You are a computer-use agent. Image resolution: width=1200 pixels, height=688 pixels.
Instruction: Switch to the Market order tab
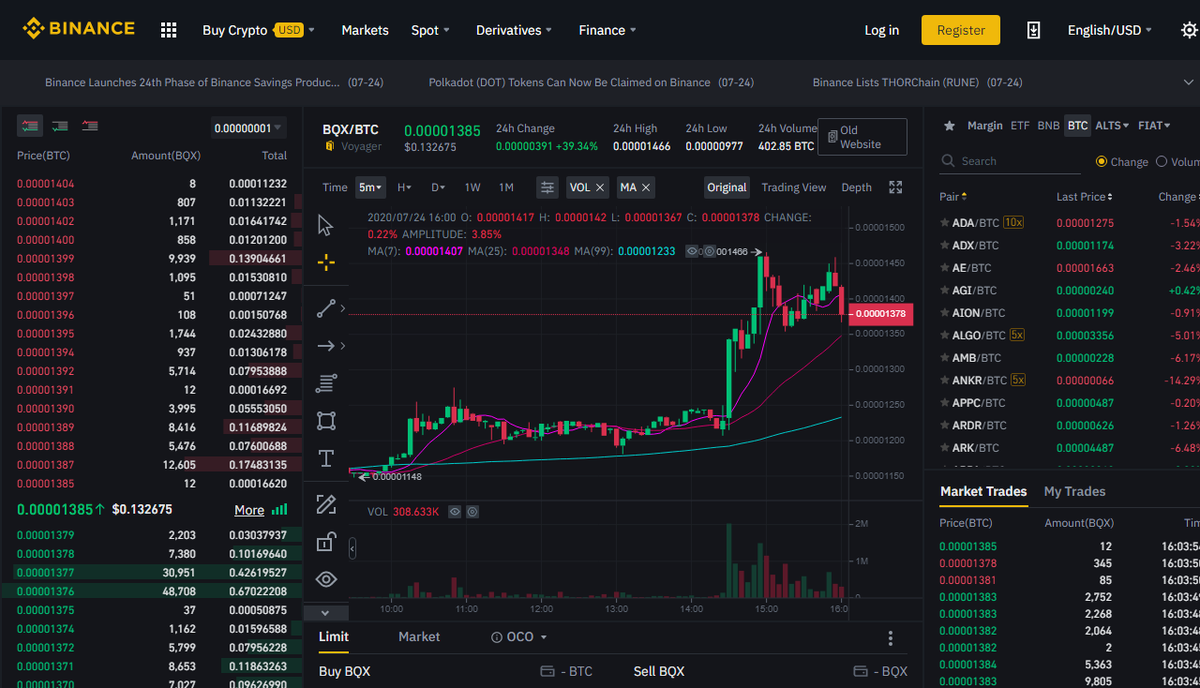coord(419,637)
